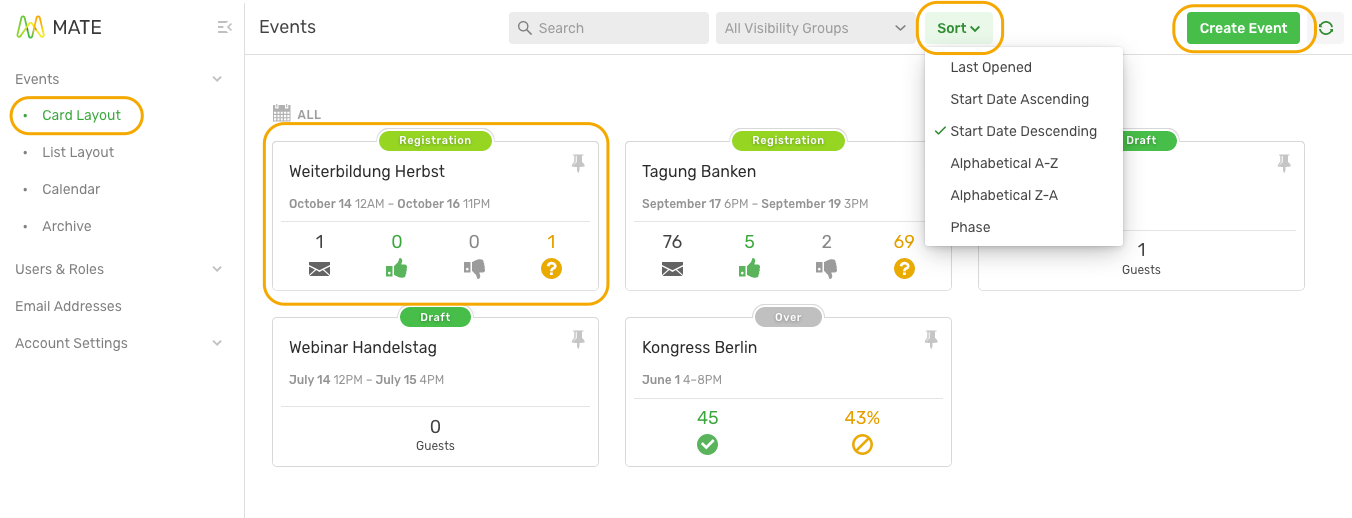Click the Create Event button

[x=1243, y=28]
